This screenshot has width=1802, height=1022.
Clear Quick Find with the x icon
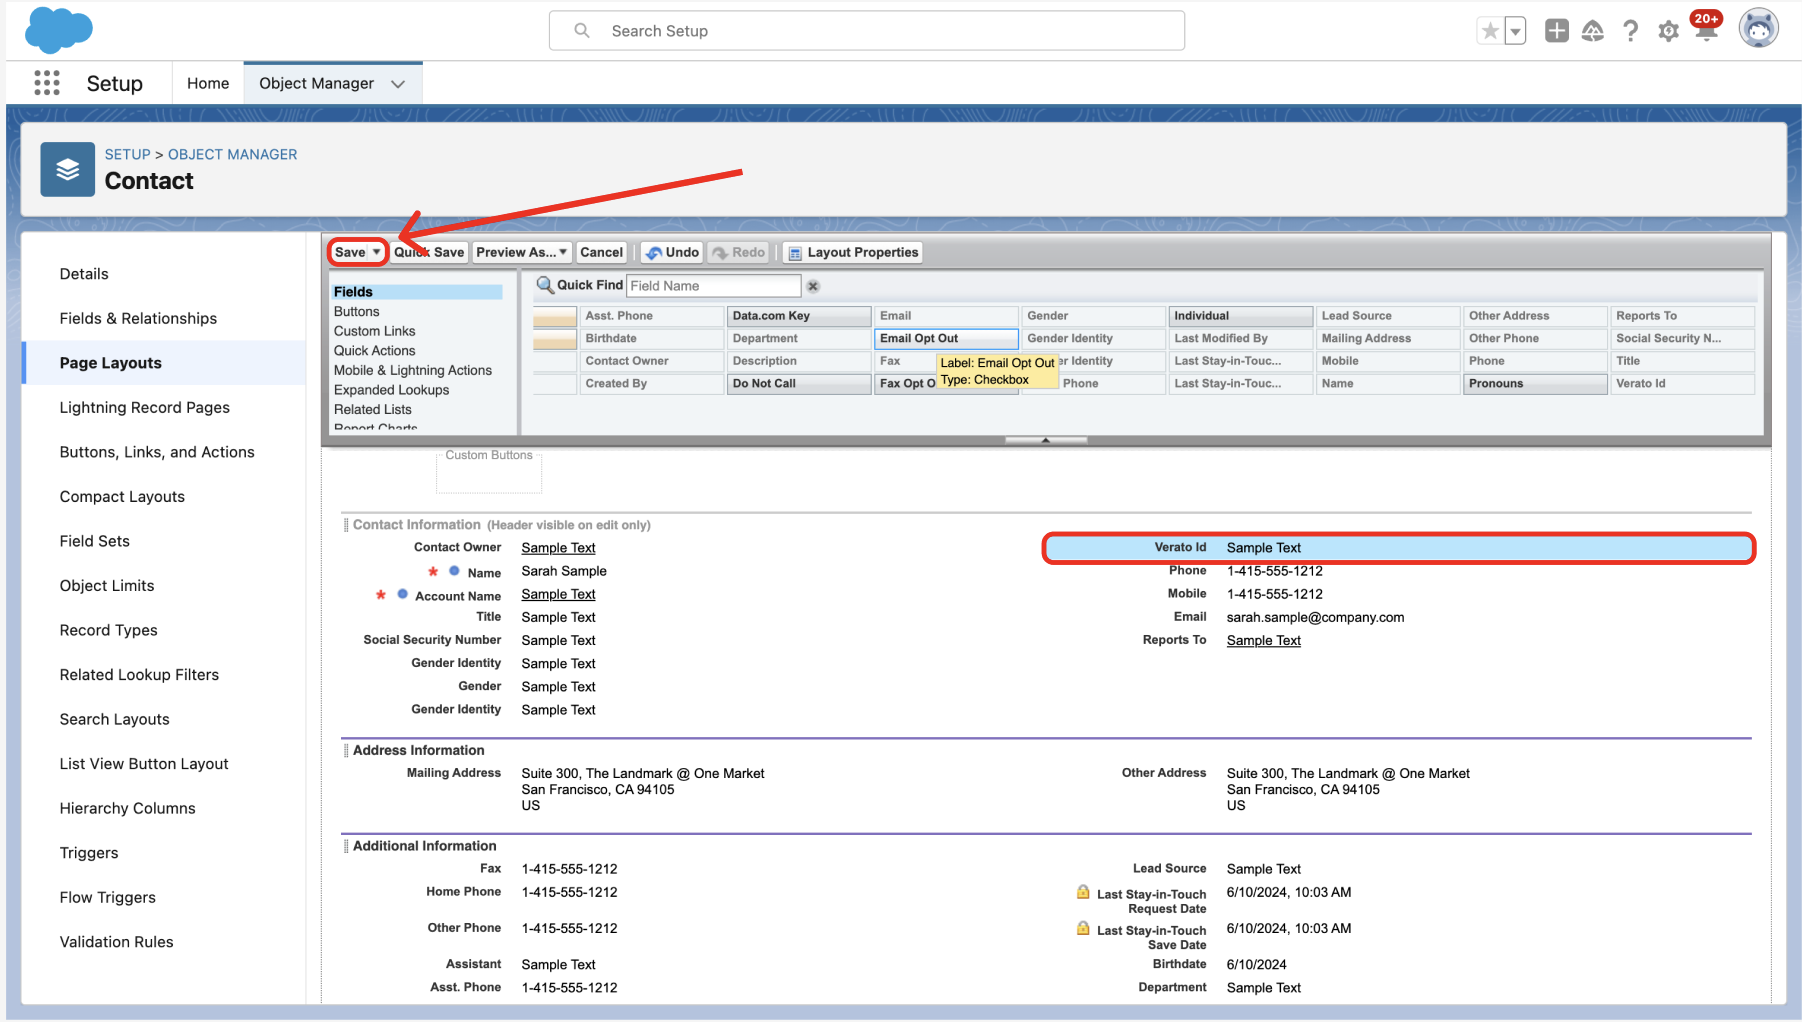[x=813, y=286]
